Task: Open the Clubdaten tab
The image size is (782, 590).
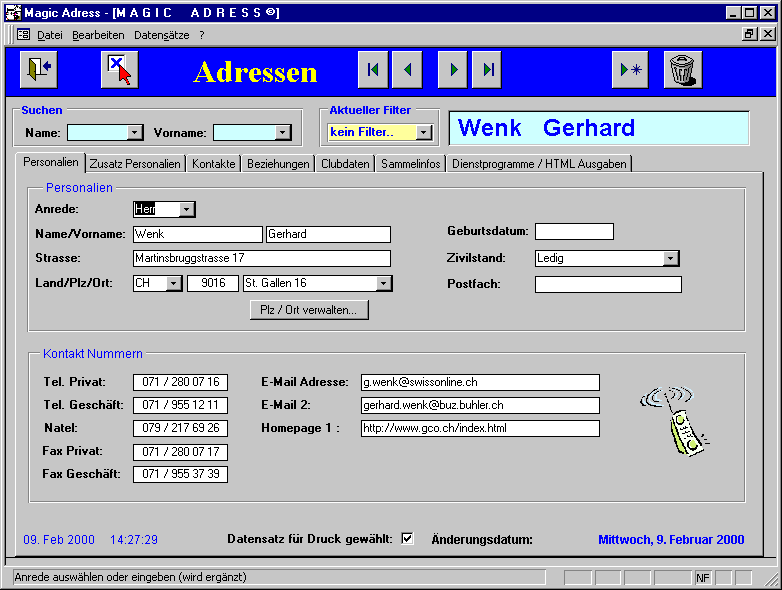Action: pyautogui.click(x=345, y=164)
